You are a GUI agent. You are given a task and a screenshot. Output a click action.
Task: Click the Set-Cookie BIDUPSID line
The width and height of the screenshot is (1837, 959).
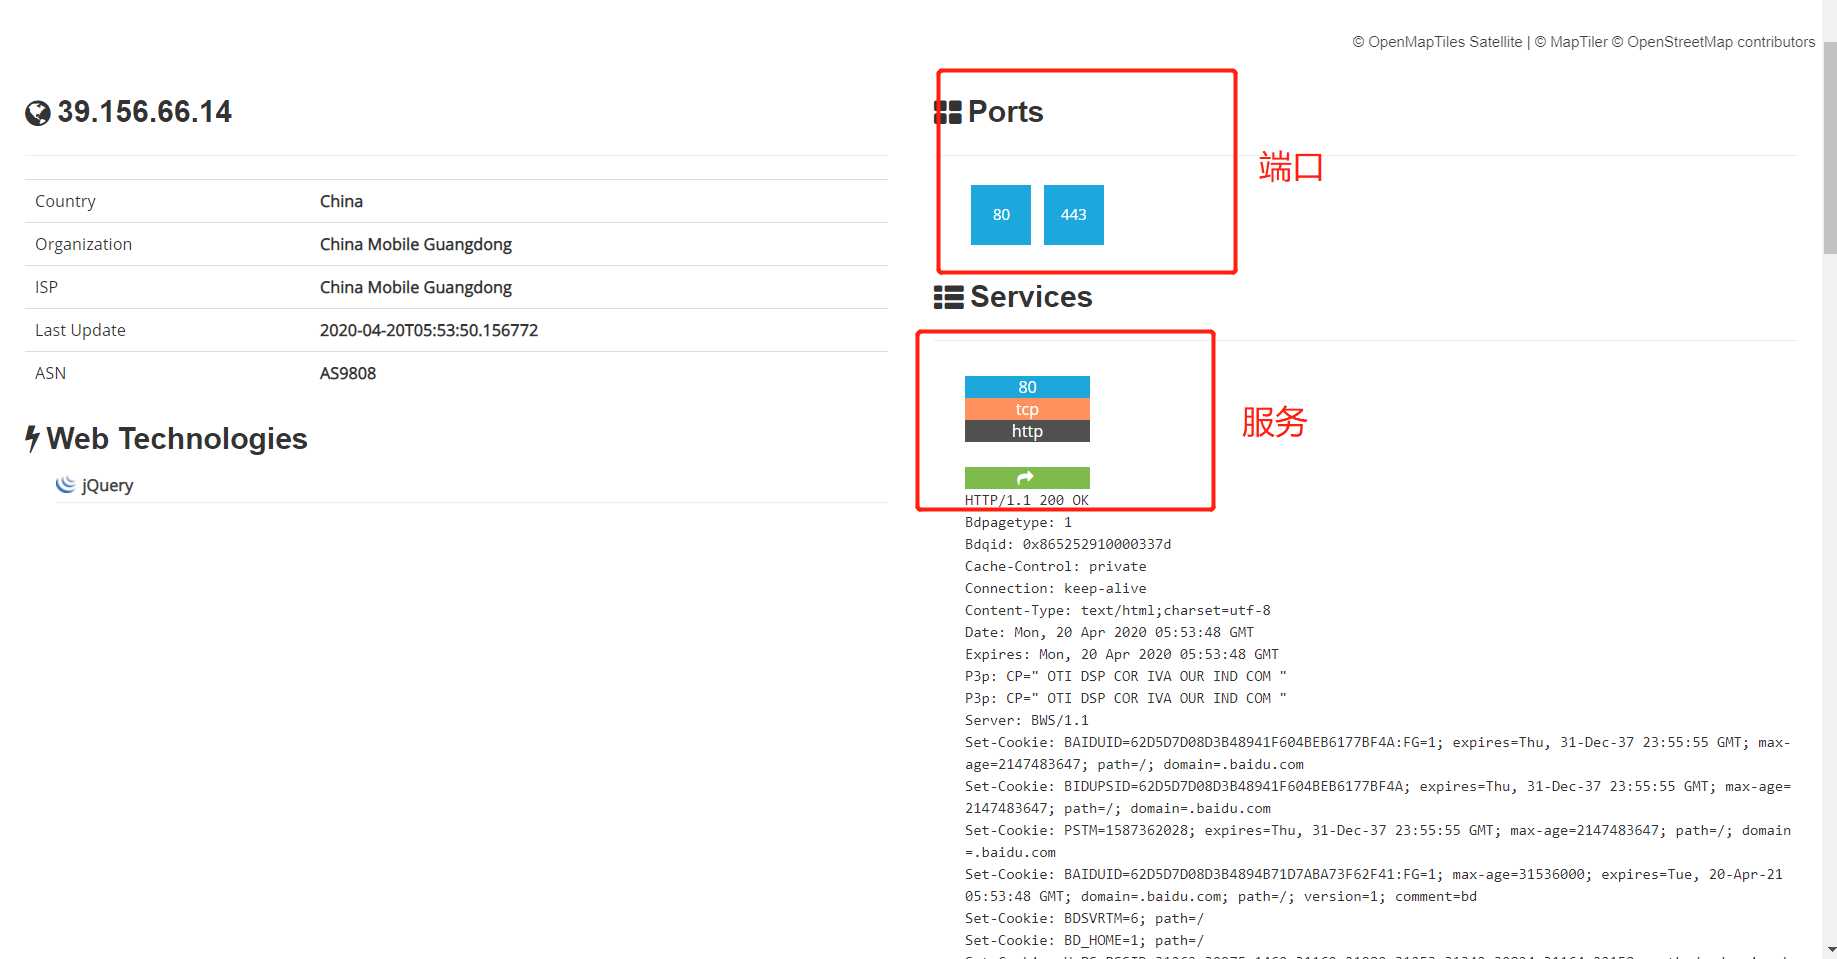pos(1378,797)
